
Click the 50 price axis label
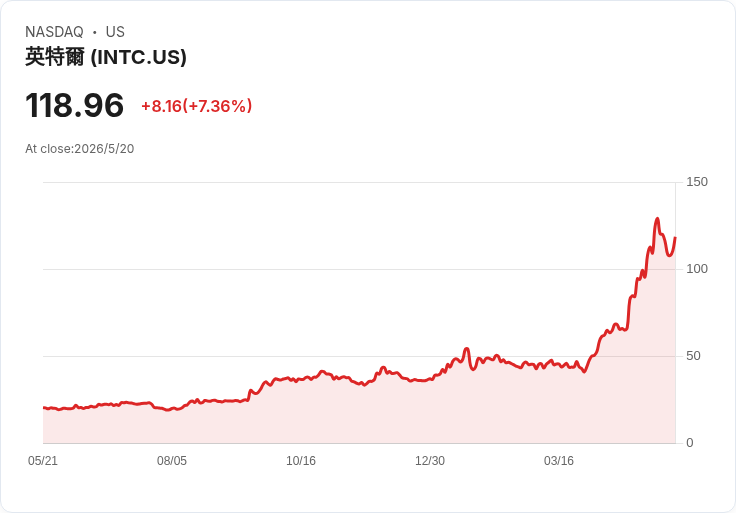pyautogui.click(x=693, y=356)
